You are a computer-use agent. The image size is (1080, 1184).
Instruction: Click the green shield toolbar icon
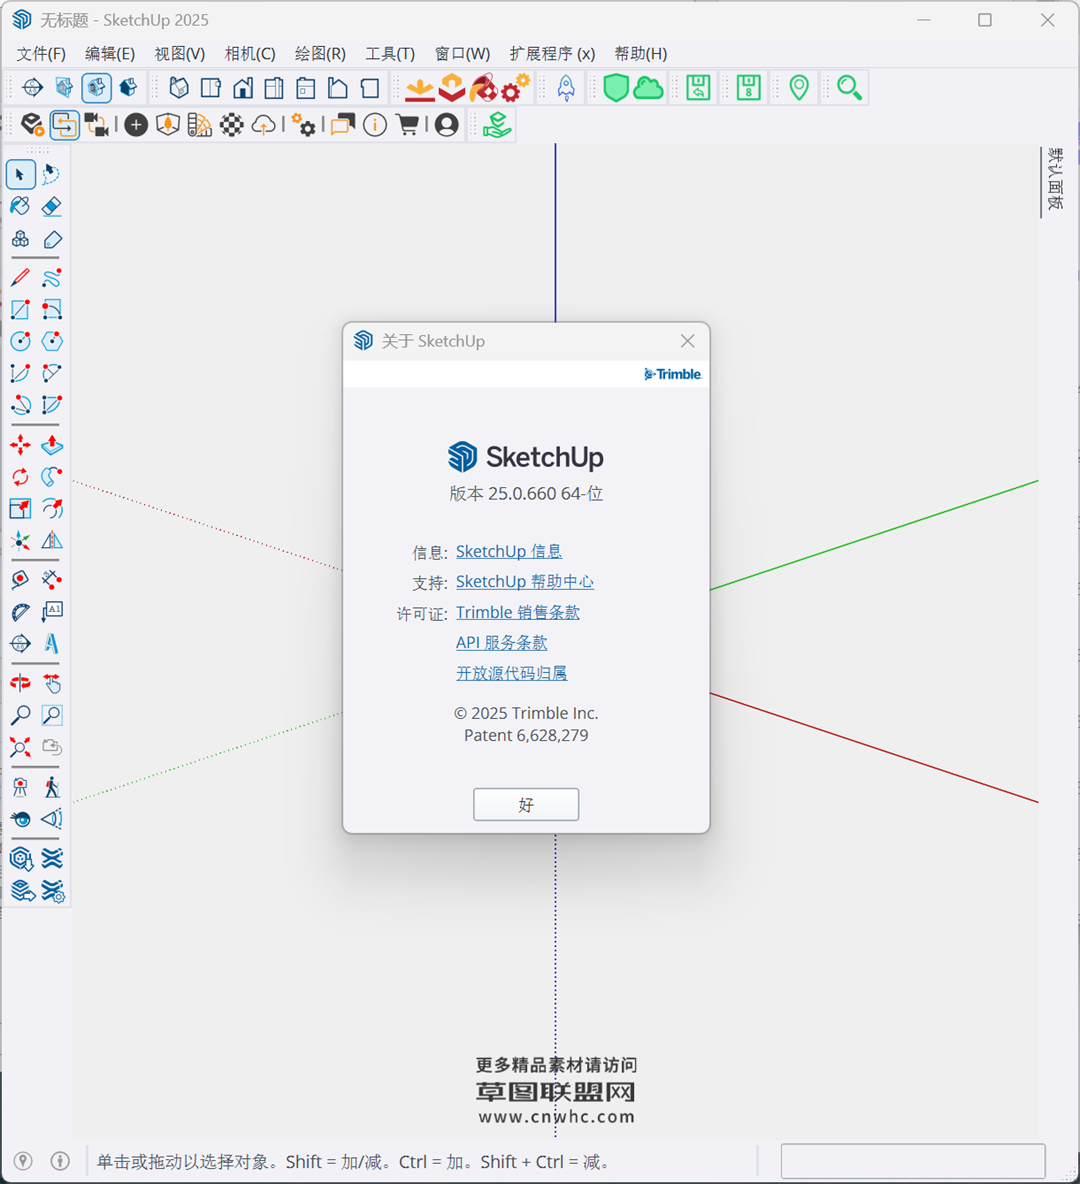pos(616,88)
